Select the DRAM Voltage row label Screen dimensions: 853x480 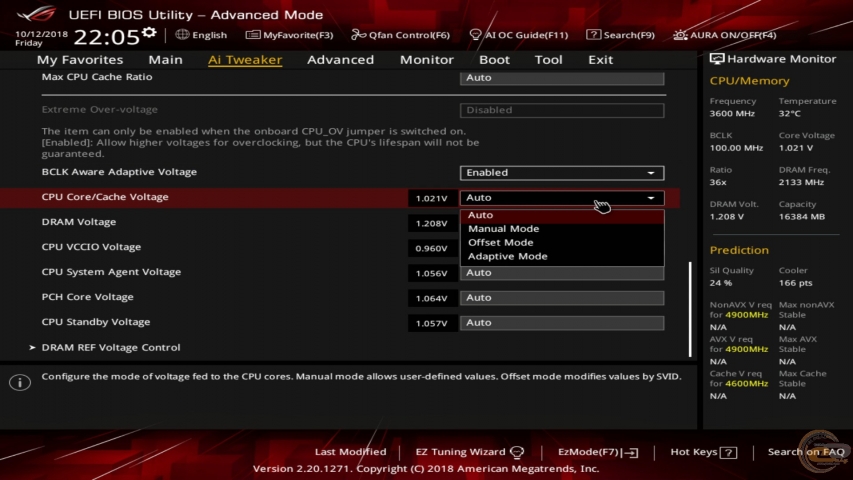(79, 222)
